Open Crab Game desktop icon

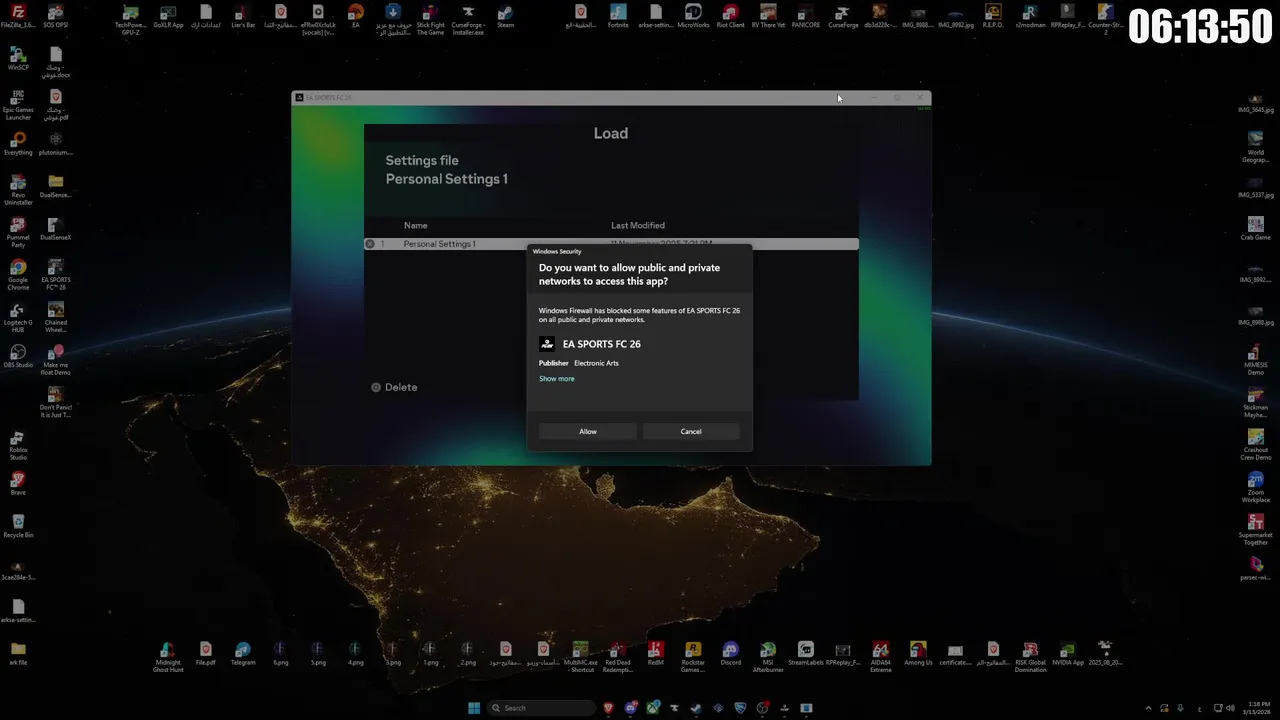click(1256, 229)
